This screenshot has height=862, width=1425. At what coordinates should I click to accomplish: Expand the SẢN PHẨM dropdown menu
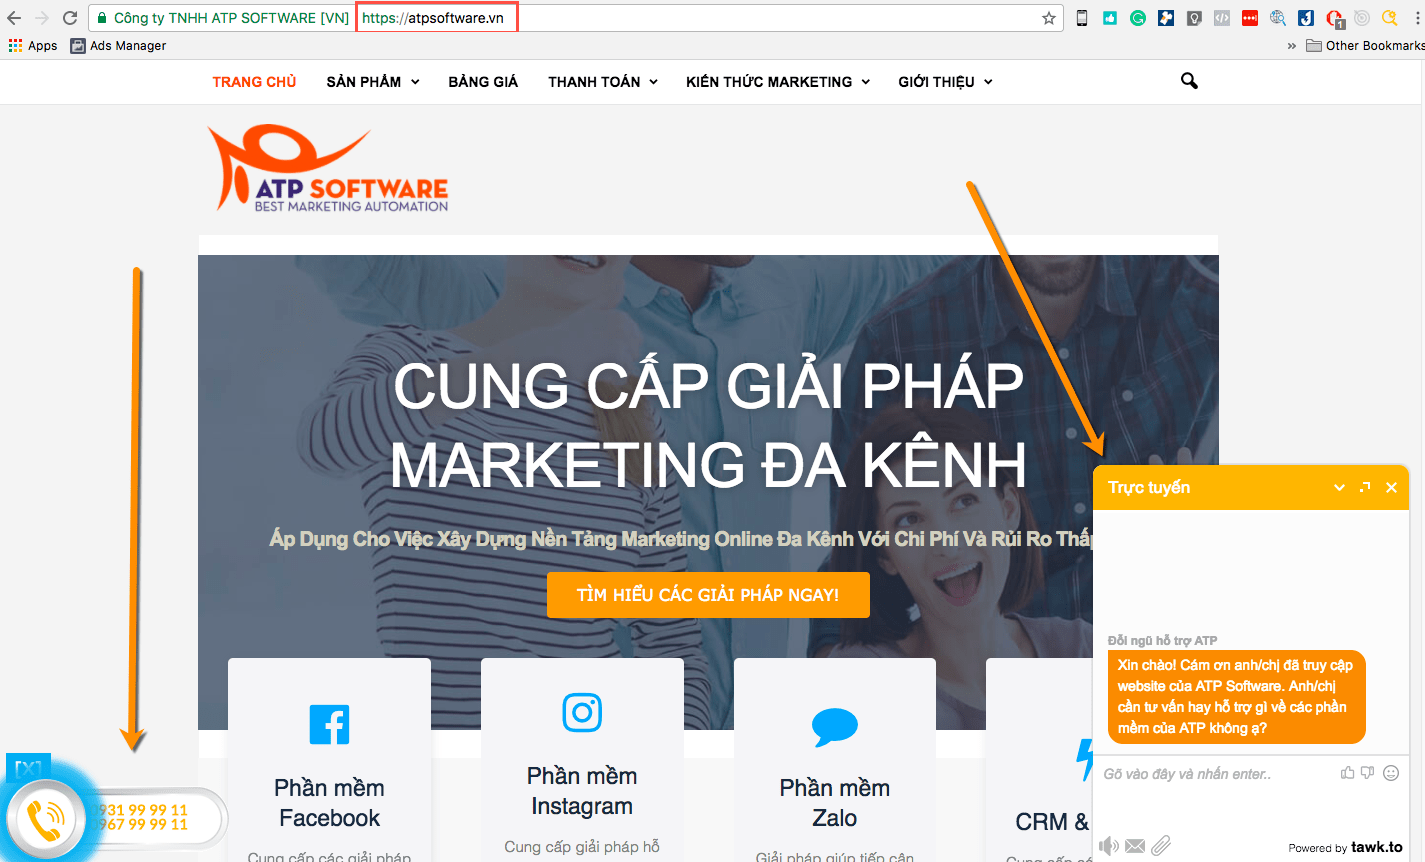click(373, 82)
